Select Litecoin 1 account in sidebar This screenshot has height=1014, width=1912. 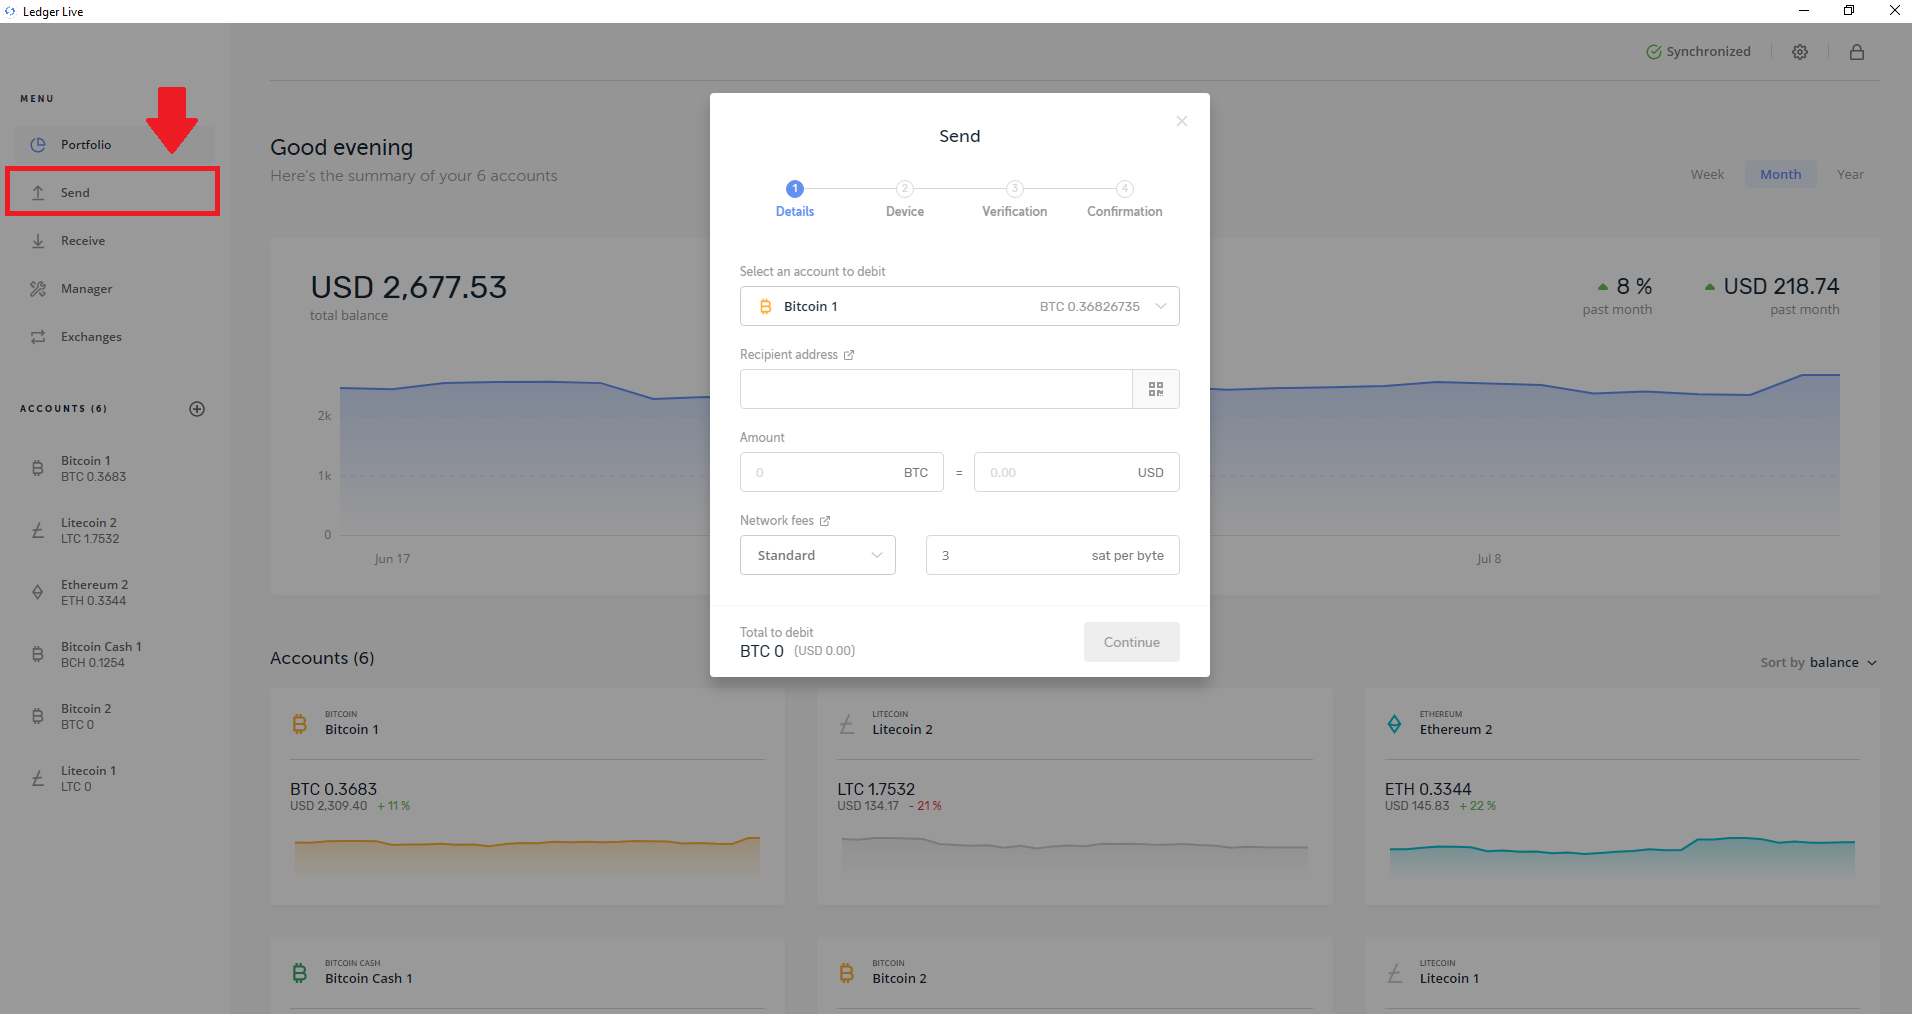coord(114,779)
